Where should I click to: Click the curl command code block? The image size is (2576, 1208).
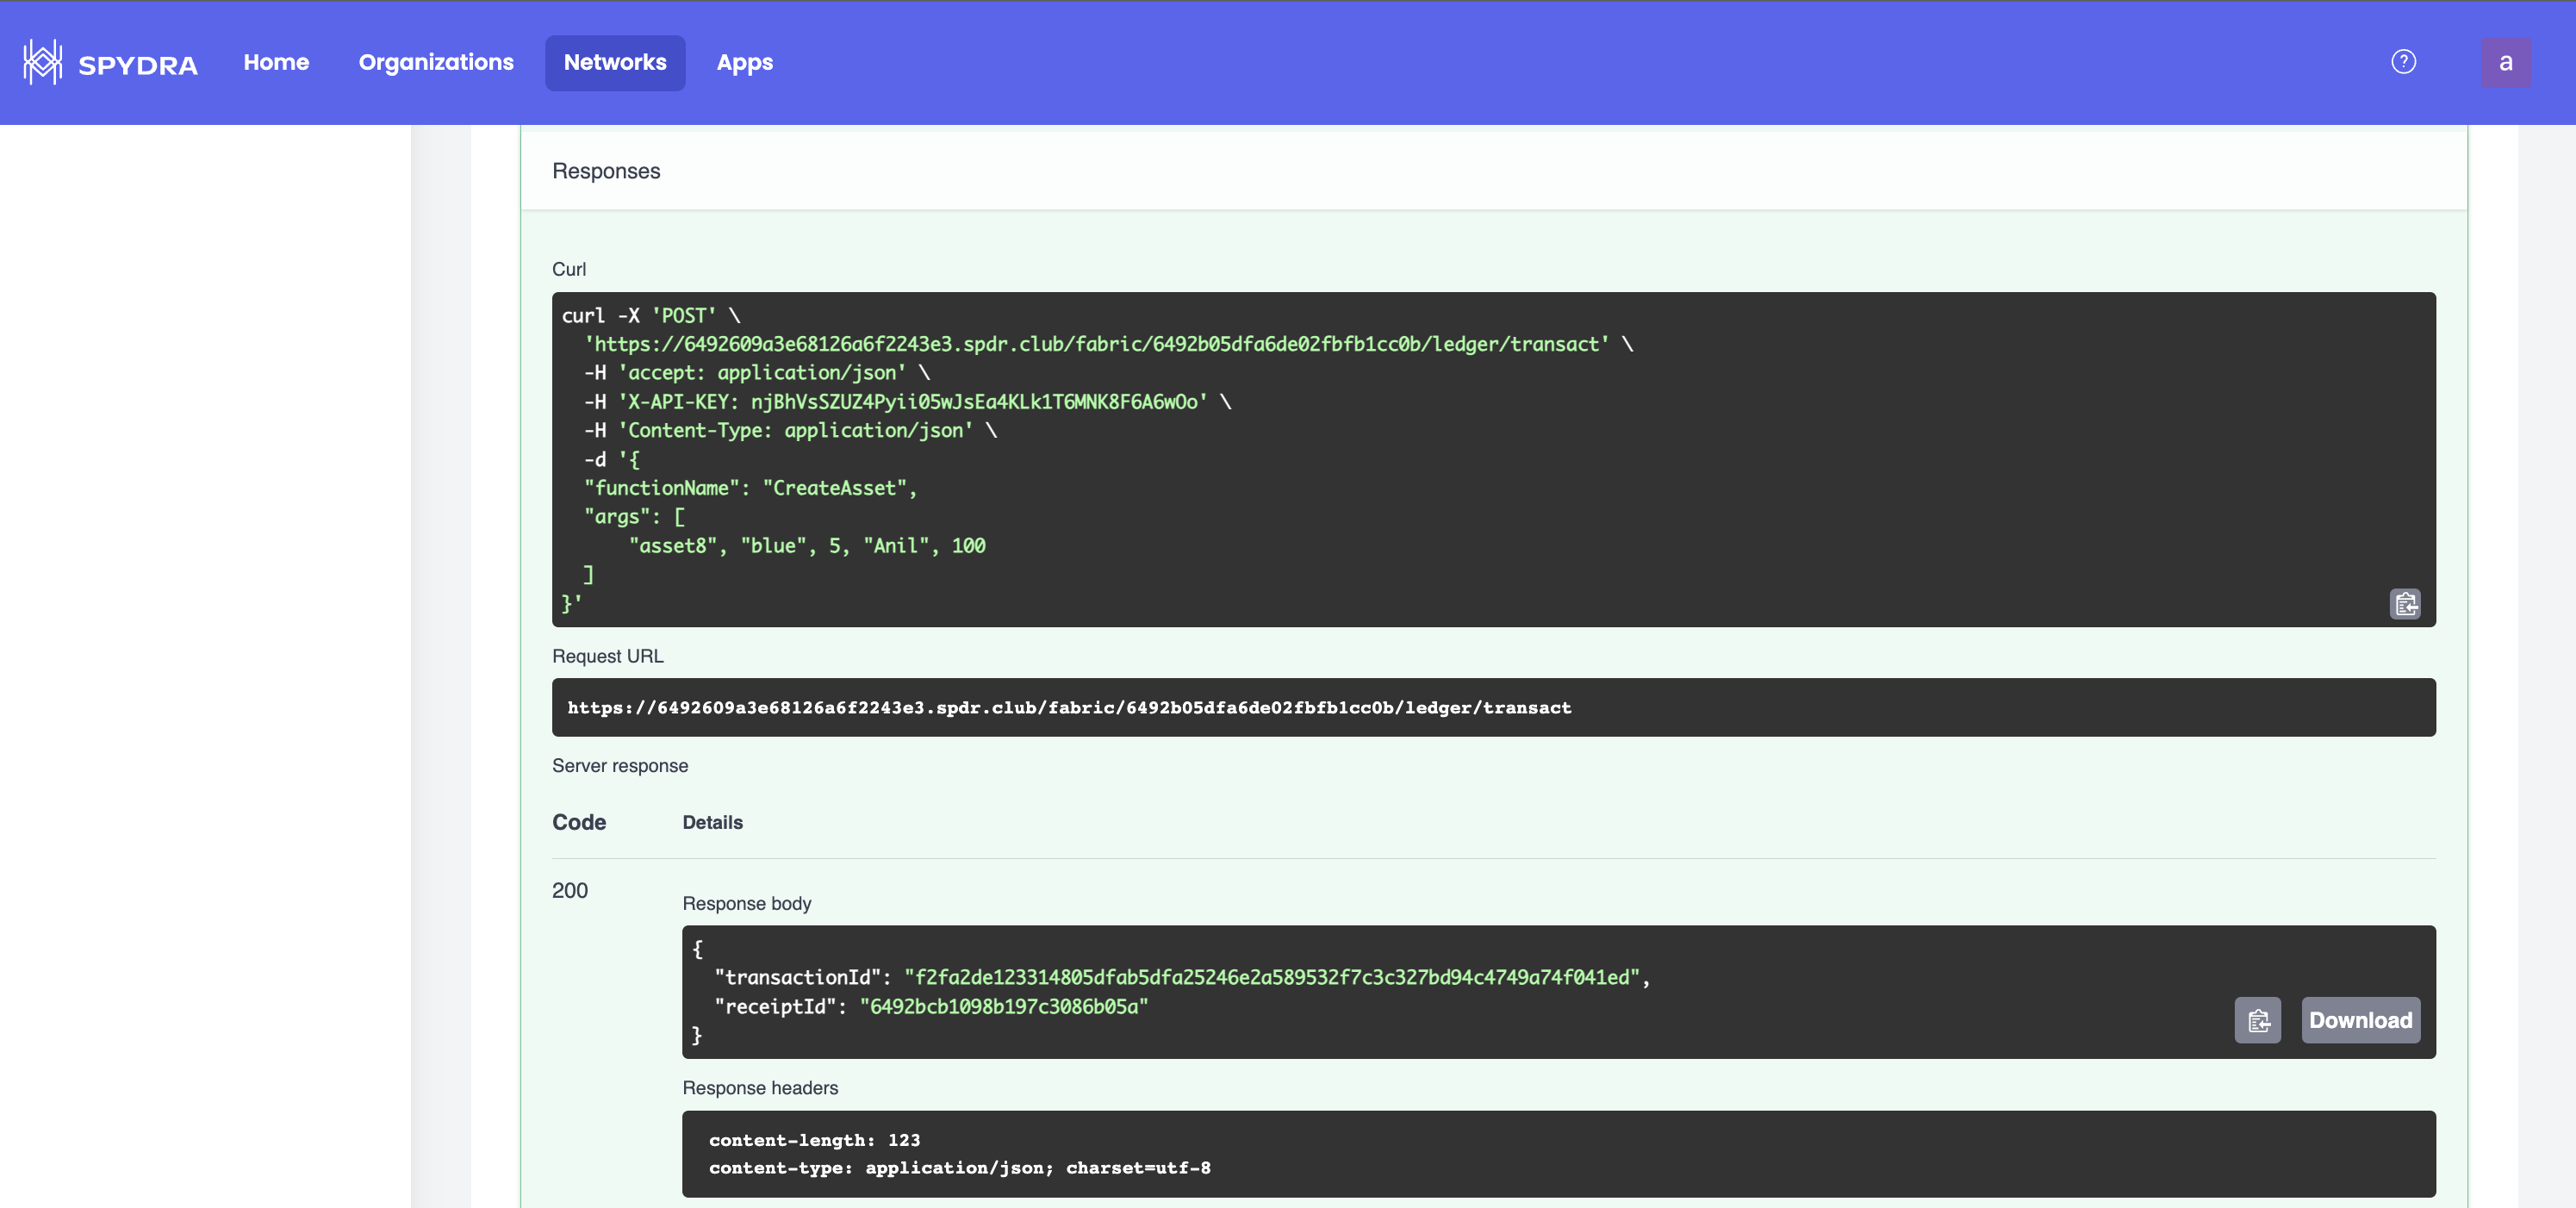(1493, 460)
